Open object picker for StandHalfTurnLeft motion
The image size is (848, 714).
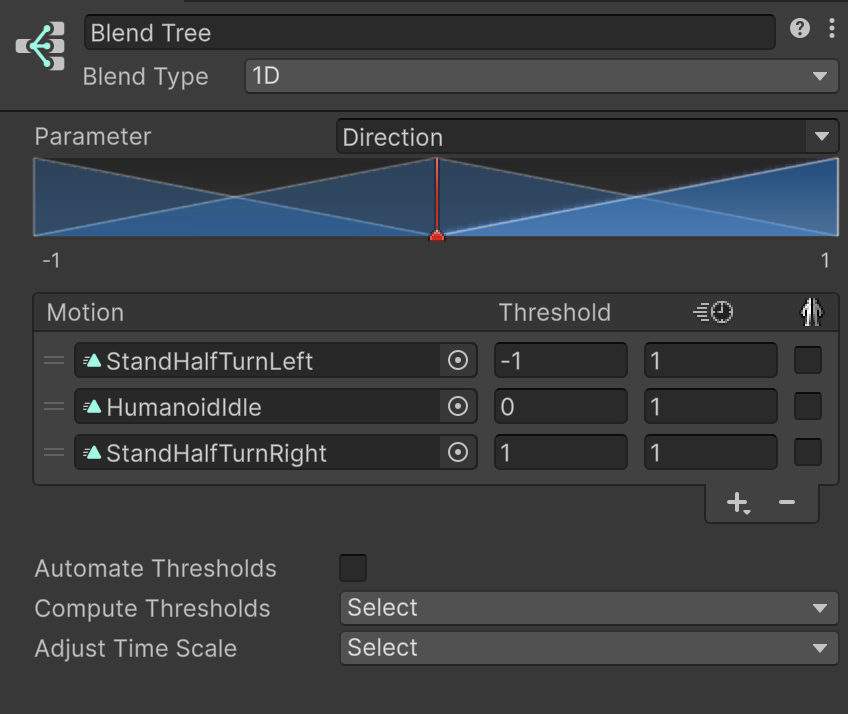click(x=458, y=360)
